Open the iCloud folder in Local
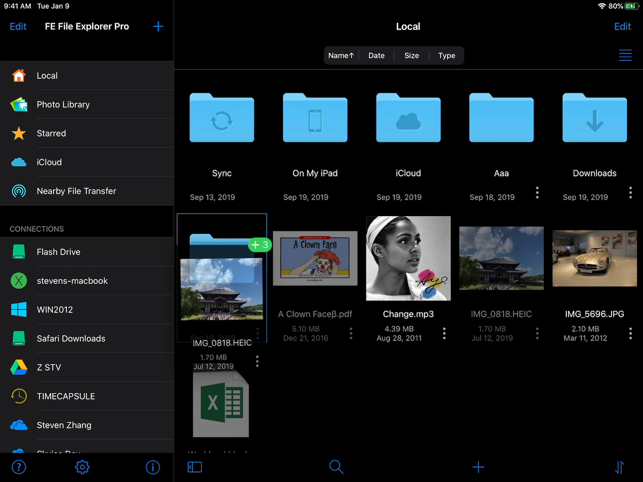643x482 pixels. [408, 118]
